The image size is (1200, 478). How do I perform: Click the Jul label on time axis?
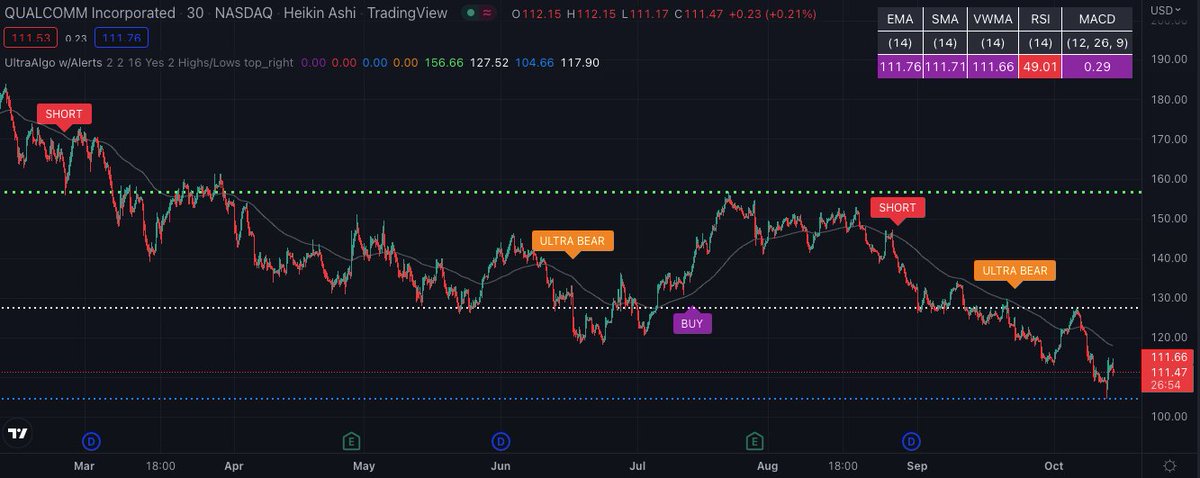coord(635,465)
